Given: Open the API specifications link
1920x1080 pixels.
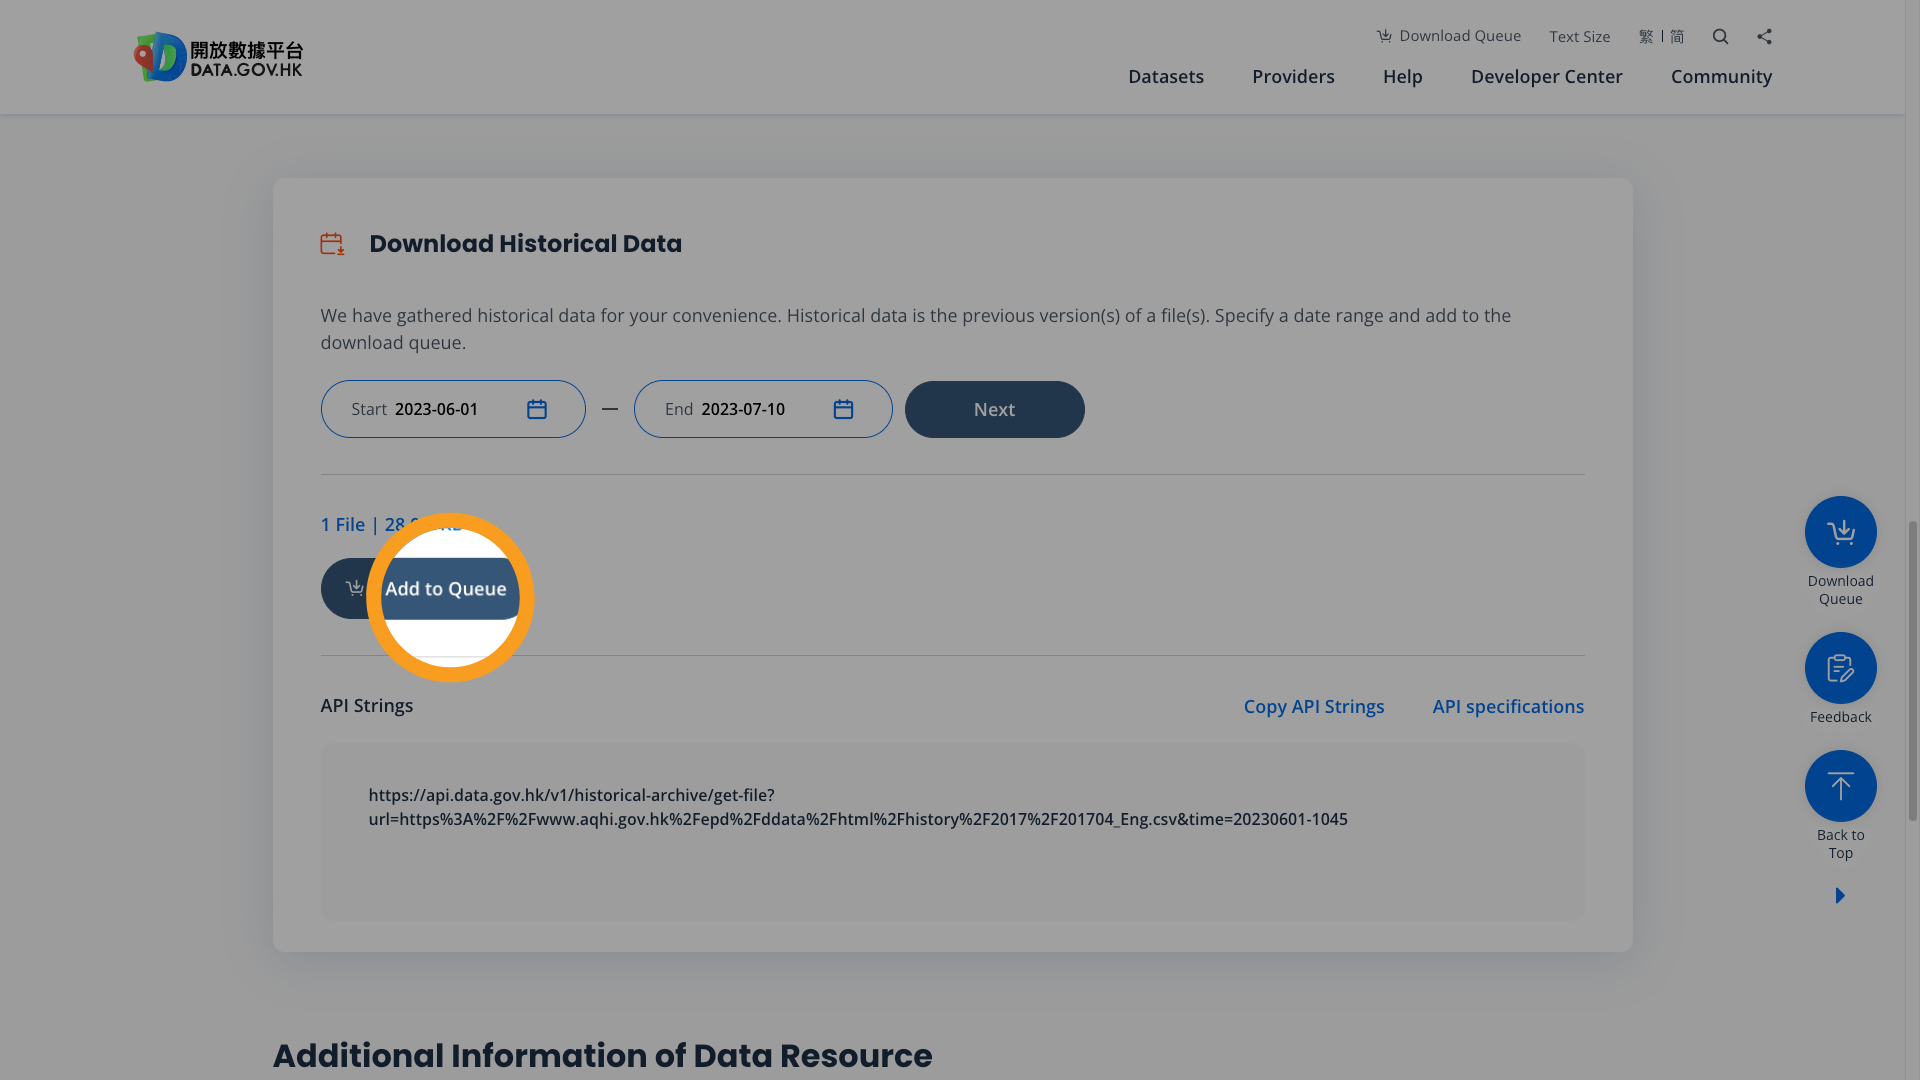Looking at the screenshot, I should point(1508,706).
